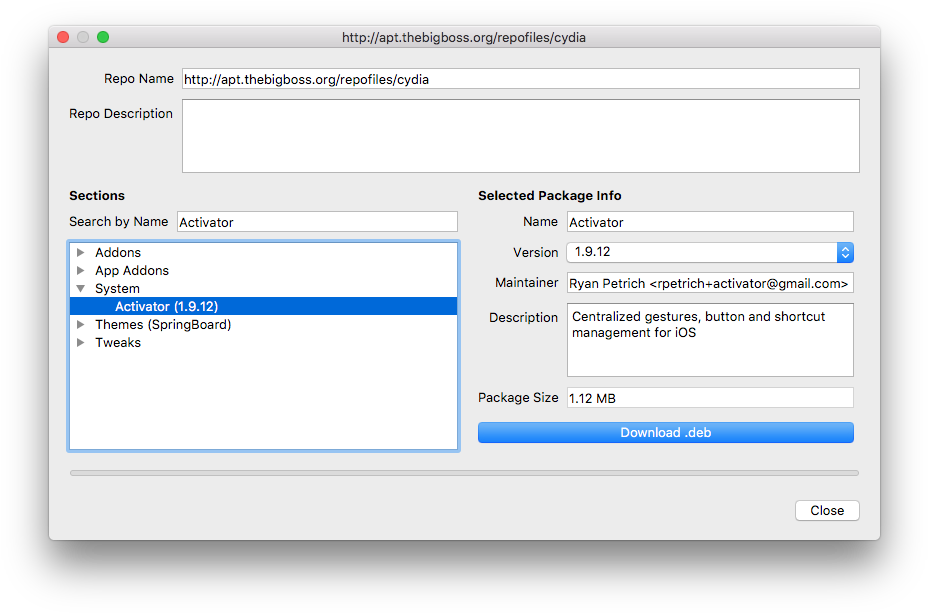
Task: Click the Selected Package Info heading
Action: pyautogui.click(x=550, y=196)
